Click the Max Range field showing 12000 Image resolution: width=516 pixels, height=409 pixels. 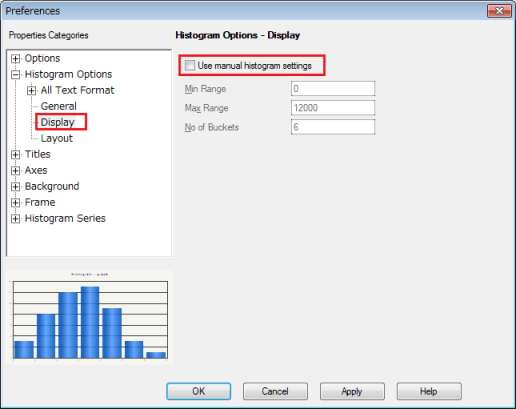coord(333,108)
